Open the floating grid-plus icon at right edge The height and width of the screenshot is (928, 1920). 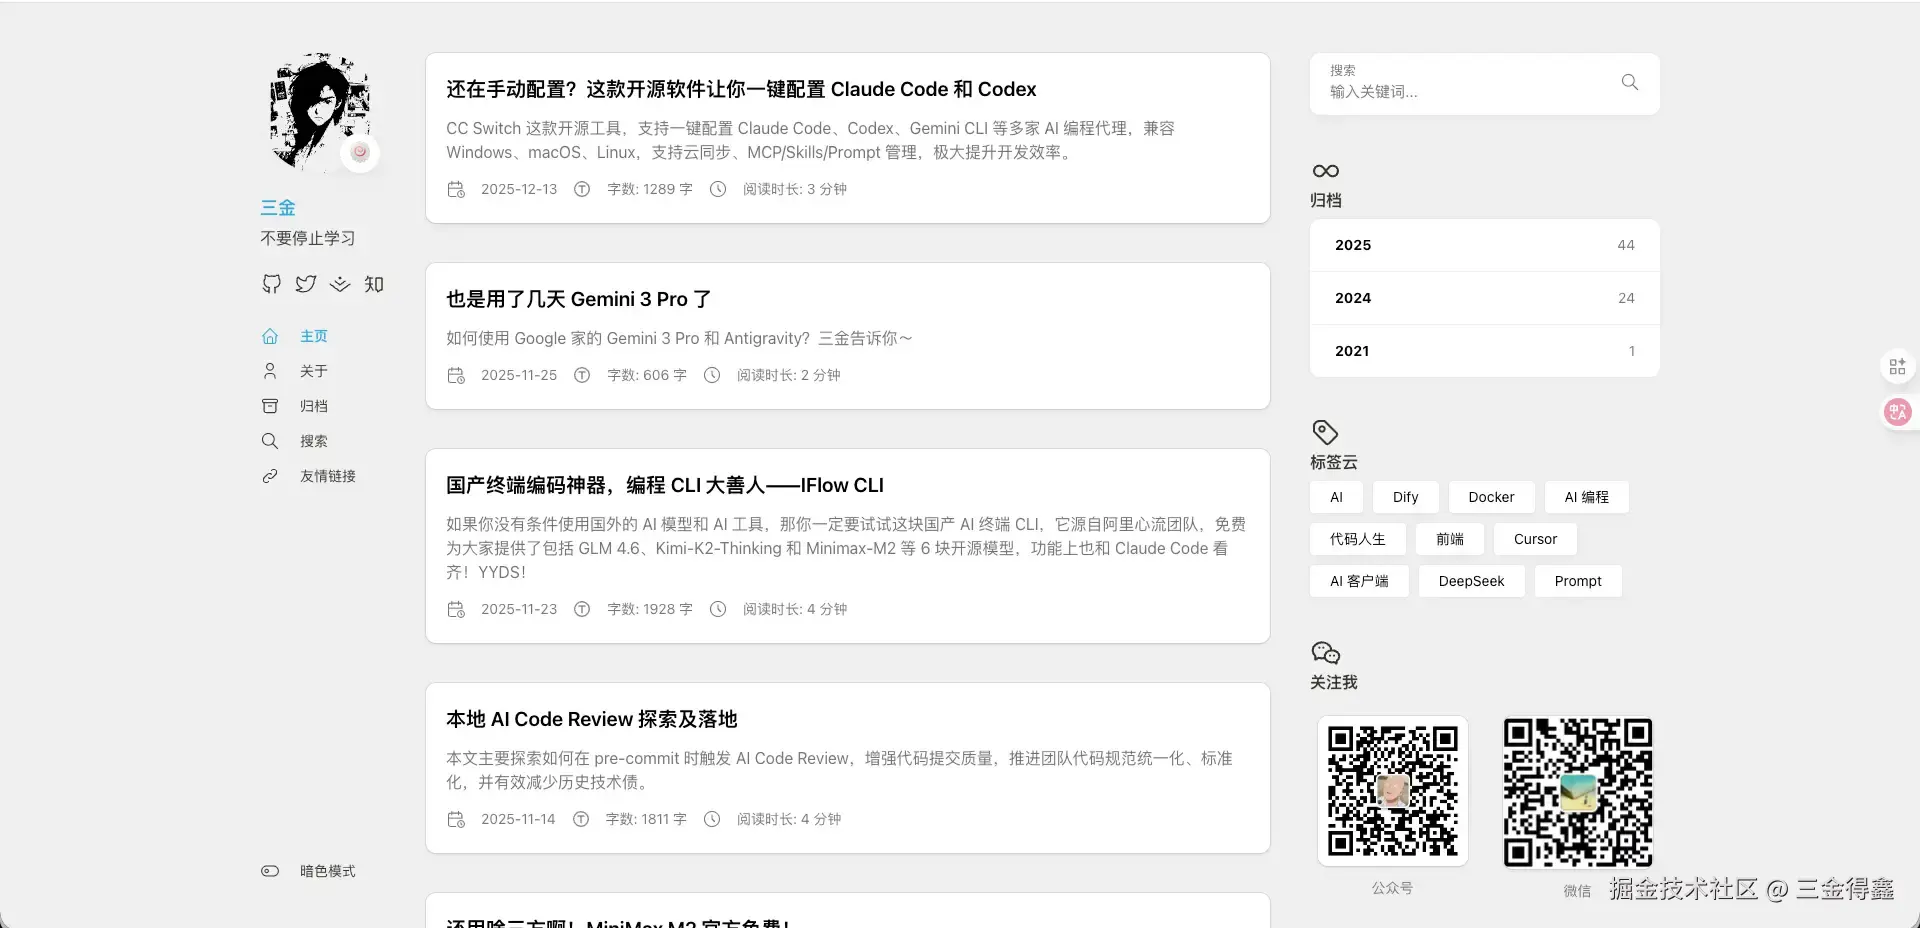pyautogui.click(x=1897, y=367)
